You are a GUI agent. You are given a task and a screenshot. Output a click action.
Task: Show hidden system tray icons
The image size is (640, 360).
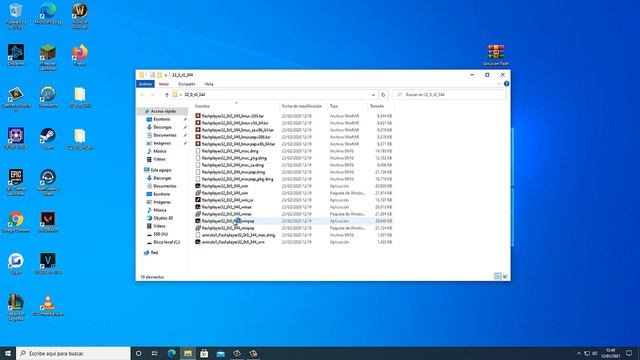(x=578, y=353)
